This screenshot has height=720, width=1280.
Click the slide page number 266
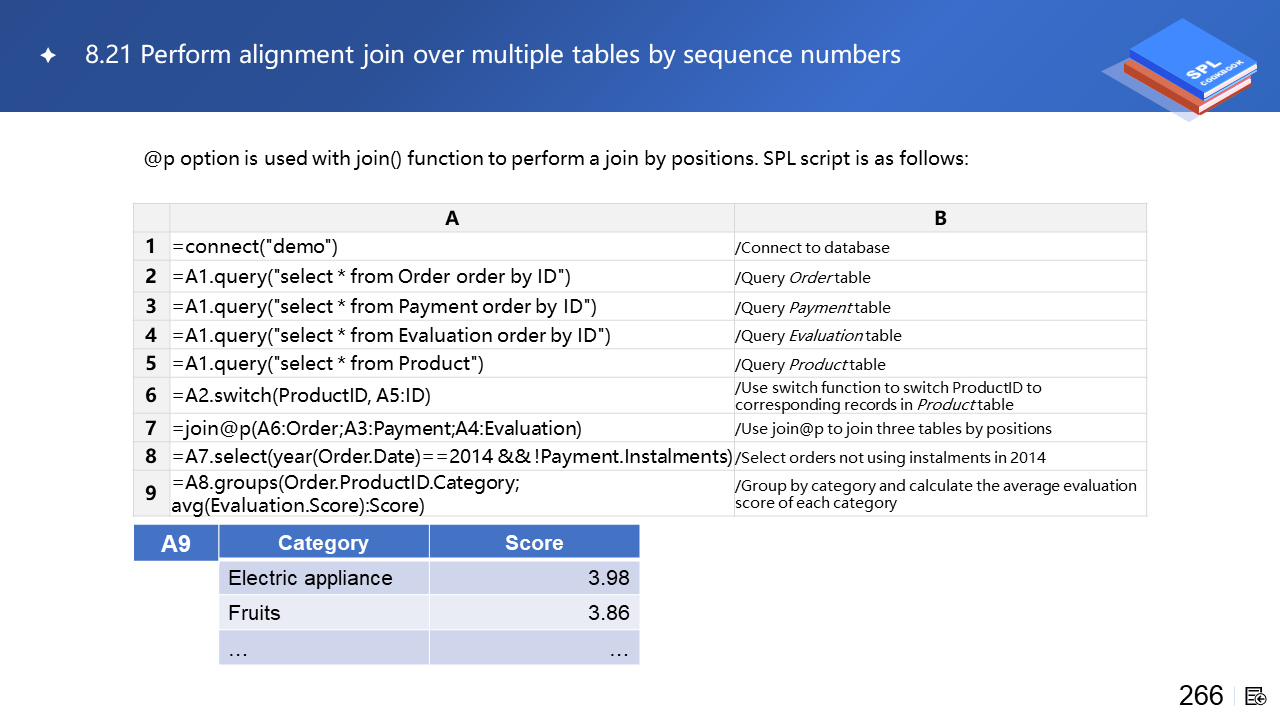(1200, 696)
